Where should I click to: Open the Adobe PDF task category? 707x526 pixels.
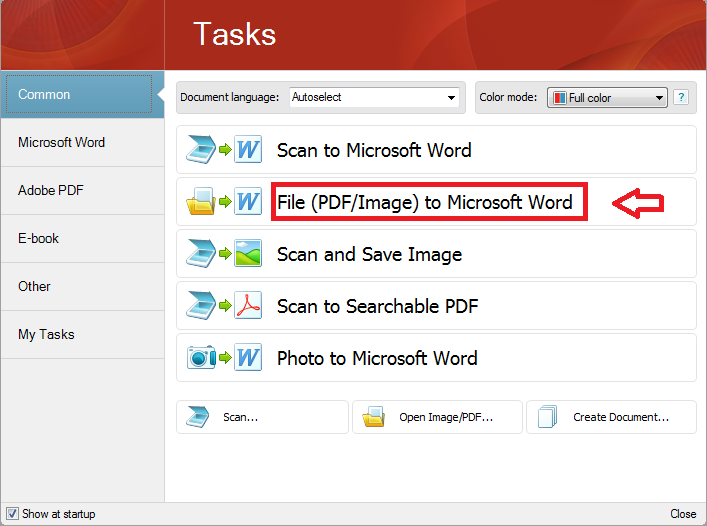point(50,190)
